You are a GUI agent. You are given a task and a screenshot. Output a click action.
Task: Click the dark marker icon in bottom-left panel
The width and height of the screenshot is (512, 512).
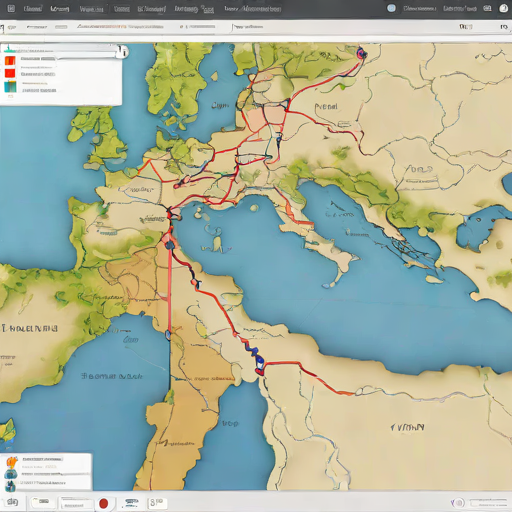11,486
